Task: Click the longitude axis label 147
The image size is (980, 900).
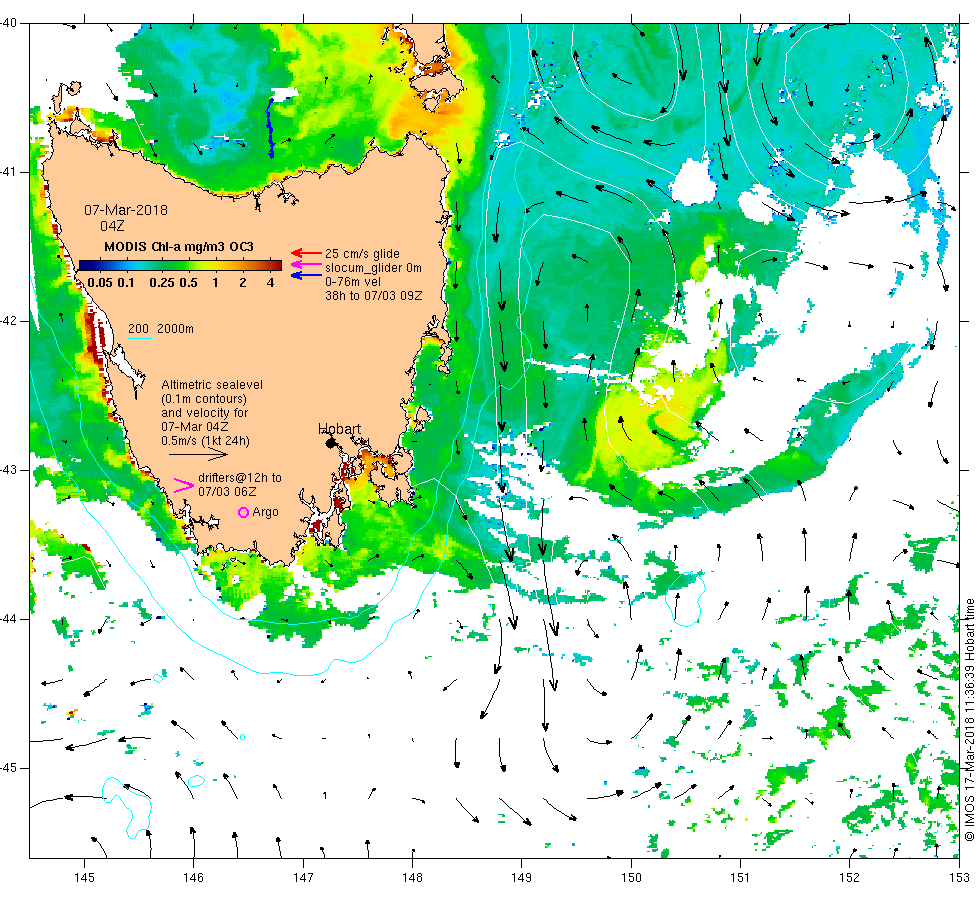Action: pyautogui.click(x=303, y=878)
